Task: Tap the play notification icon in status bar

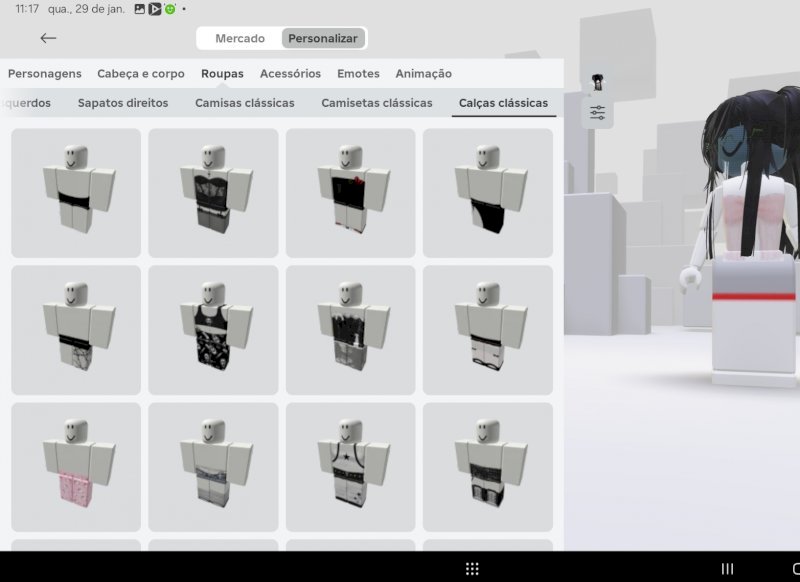Action: pyautogui.click(x=155, y=9)
